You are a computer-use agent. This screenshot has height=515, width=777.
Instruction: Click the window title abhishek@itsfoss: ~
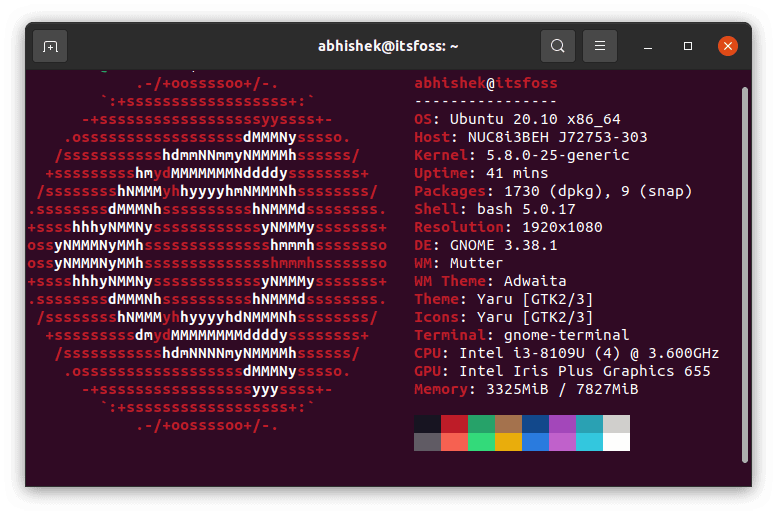[388, 46]
